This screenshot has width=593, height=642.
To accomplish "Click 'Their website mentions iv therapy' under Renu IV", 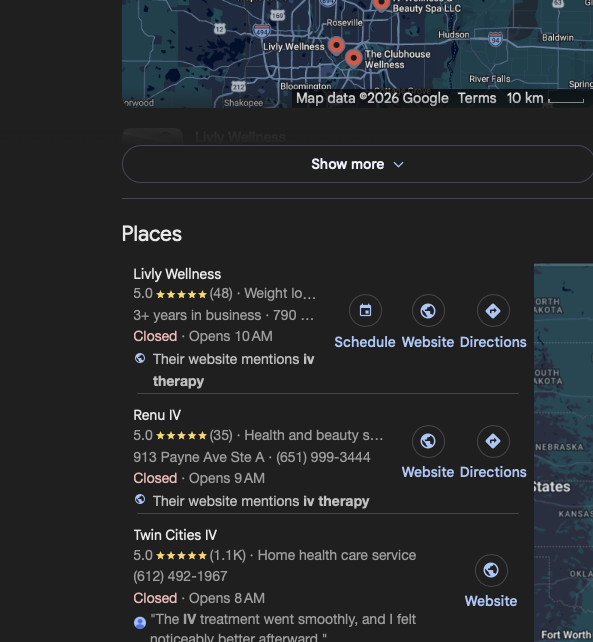I will pos(261,501).
